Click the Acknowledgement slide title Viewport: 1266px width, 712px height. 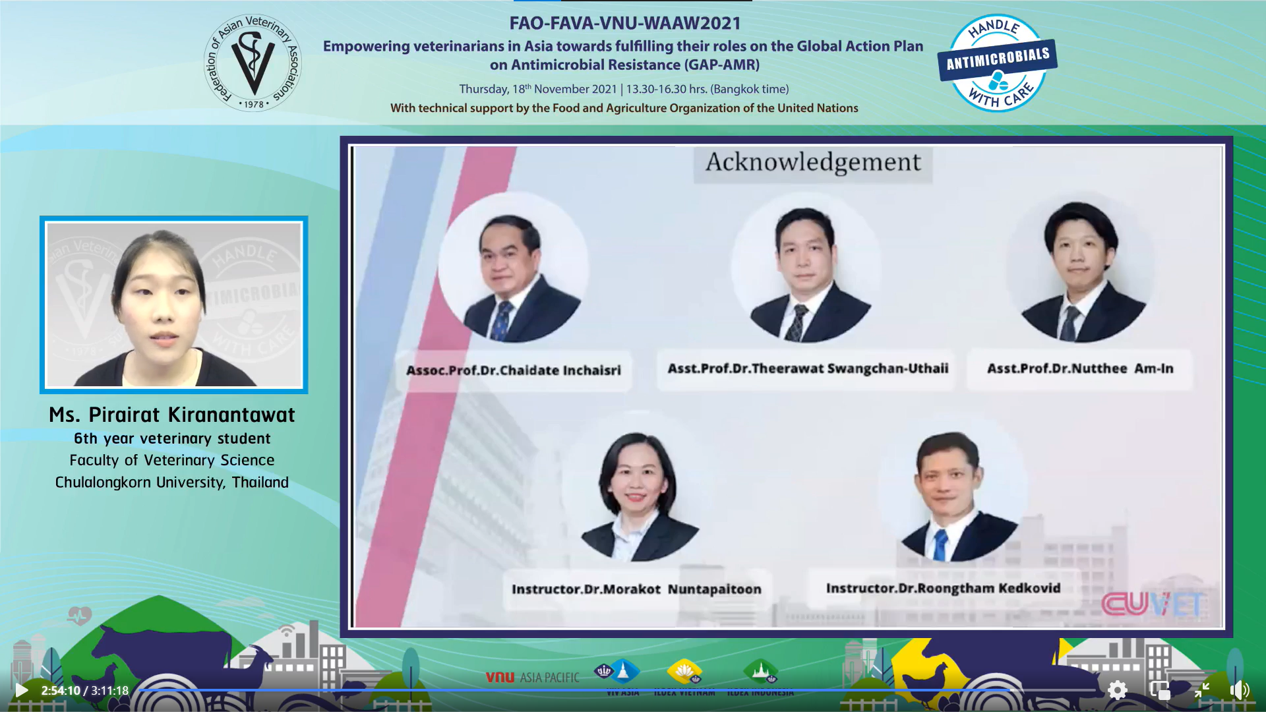[813, 163]
